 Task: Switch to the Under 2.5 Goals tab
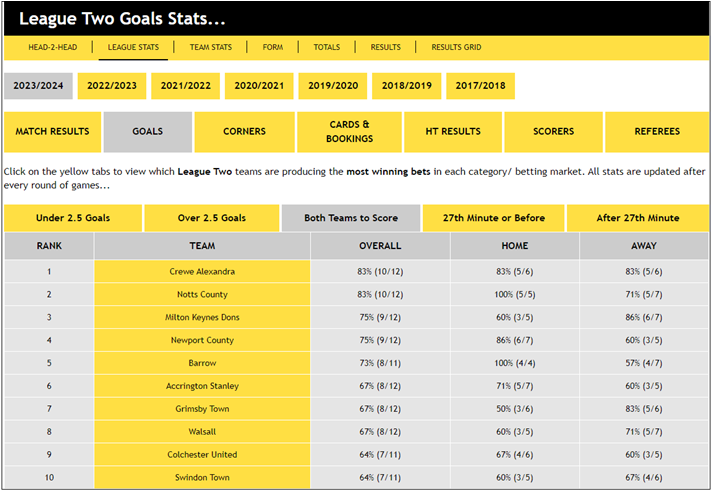pos(73,218)
